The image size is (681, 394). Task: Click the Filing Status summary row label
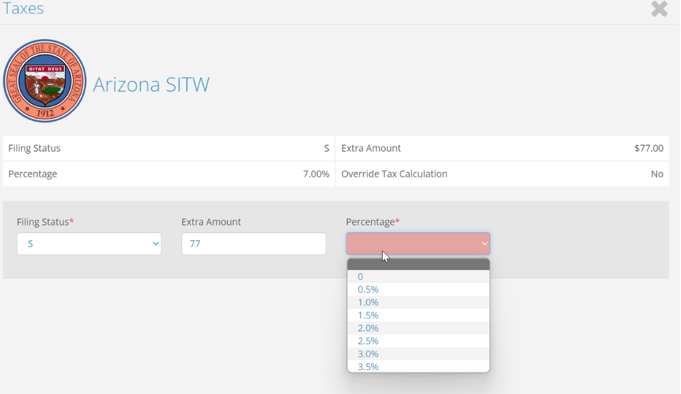pyautogui.click(x=34, y=148)
